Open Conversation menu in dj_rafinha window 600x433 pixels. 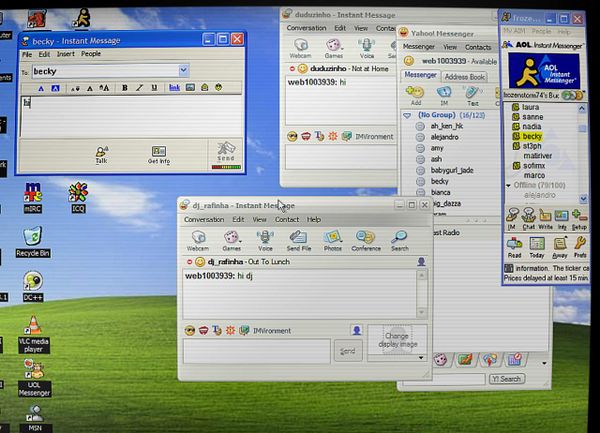(204, 220)
